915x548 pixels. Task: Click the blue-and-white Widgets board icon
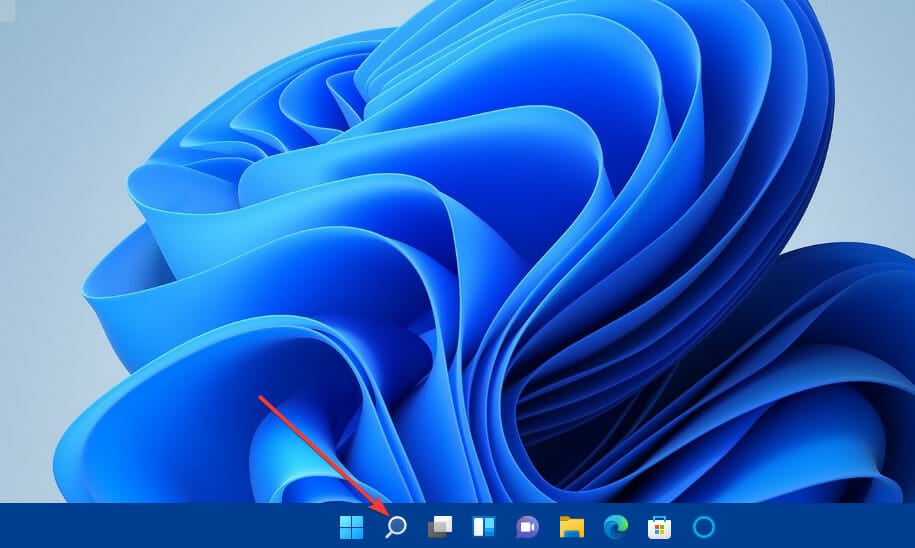coord(483,527)
